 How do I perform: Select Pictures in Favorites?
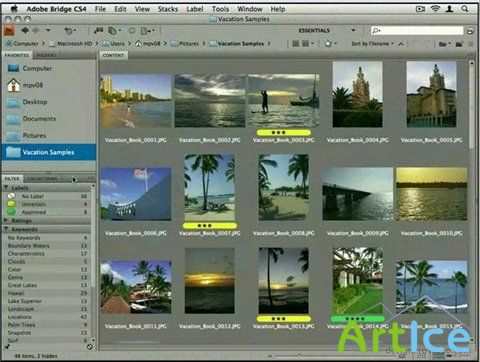click(x=49, y=136)
